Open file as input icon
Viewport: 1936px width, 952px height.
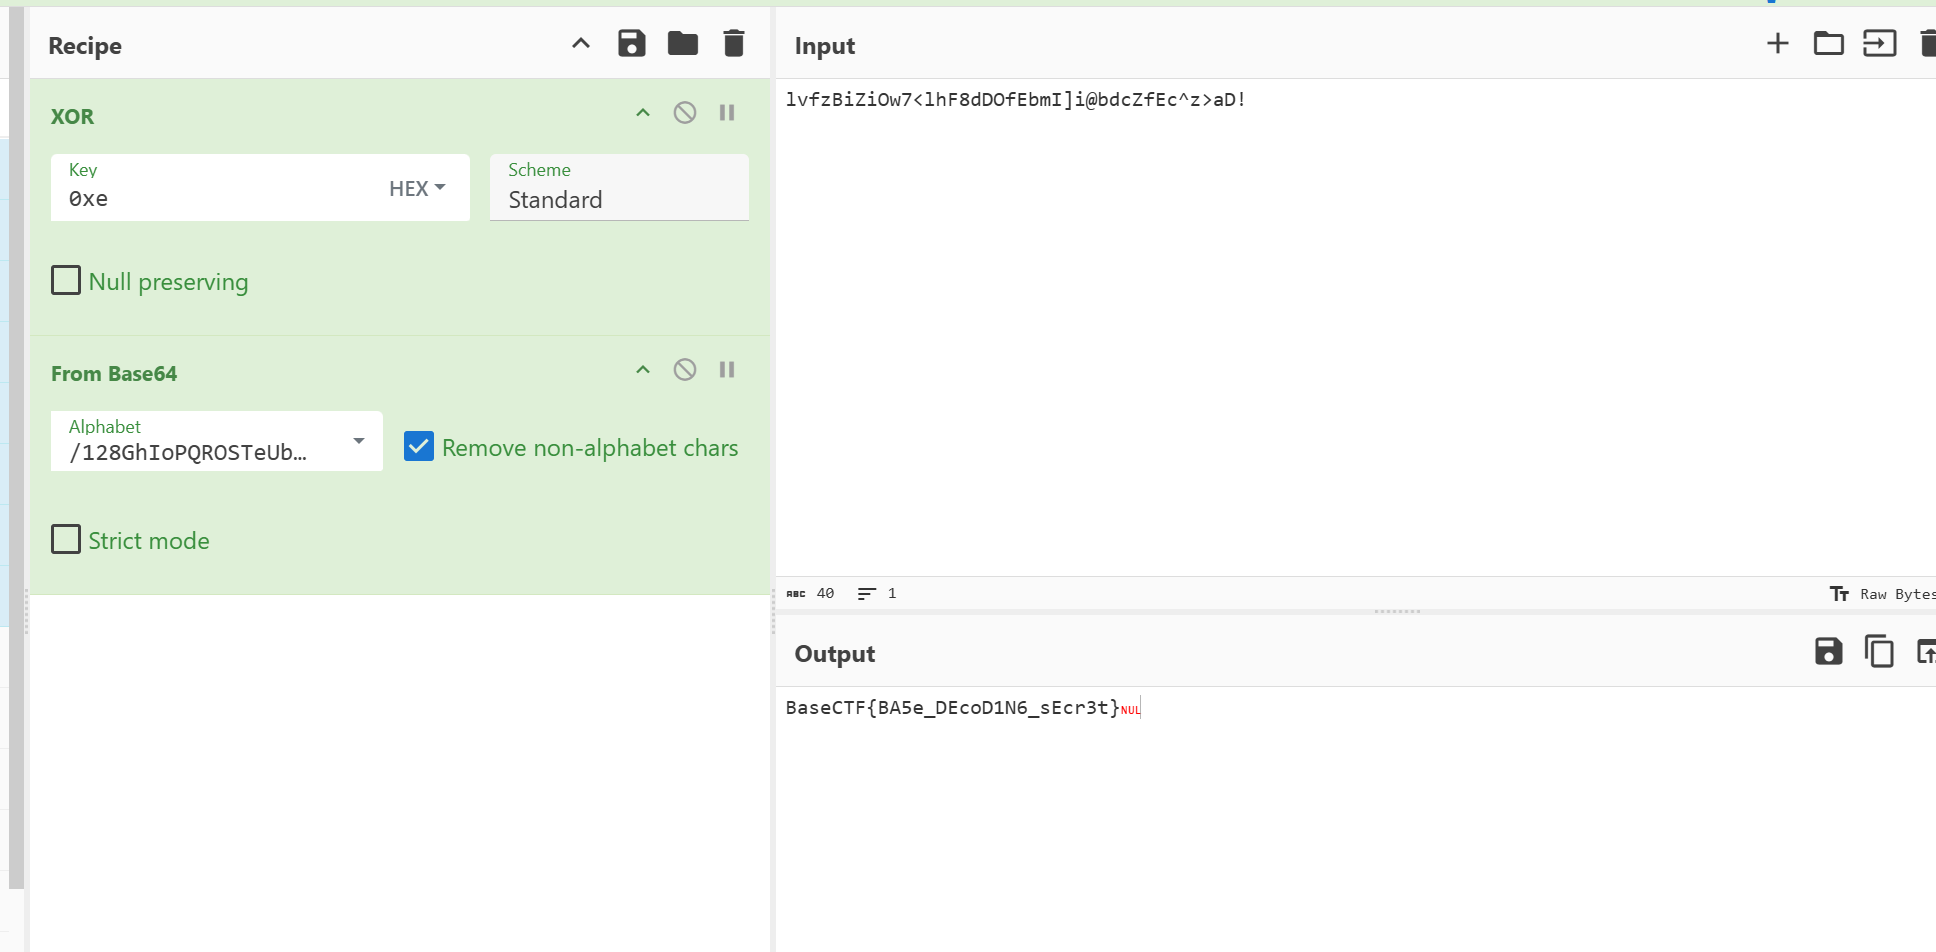tap(1880, 43)
